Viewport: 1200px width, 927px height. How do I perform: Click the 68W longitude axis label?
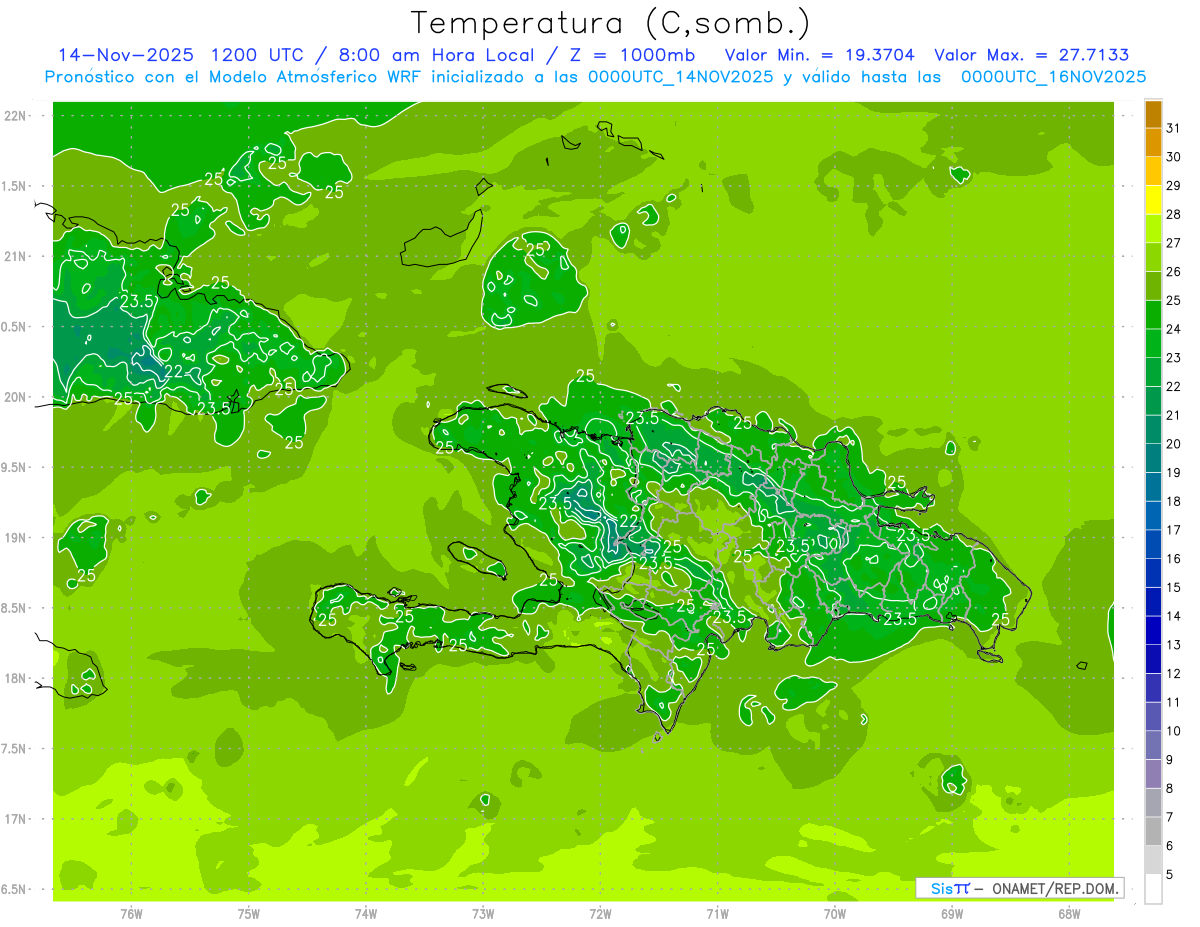coord(1069,914)
